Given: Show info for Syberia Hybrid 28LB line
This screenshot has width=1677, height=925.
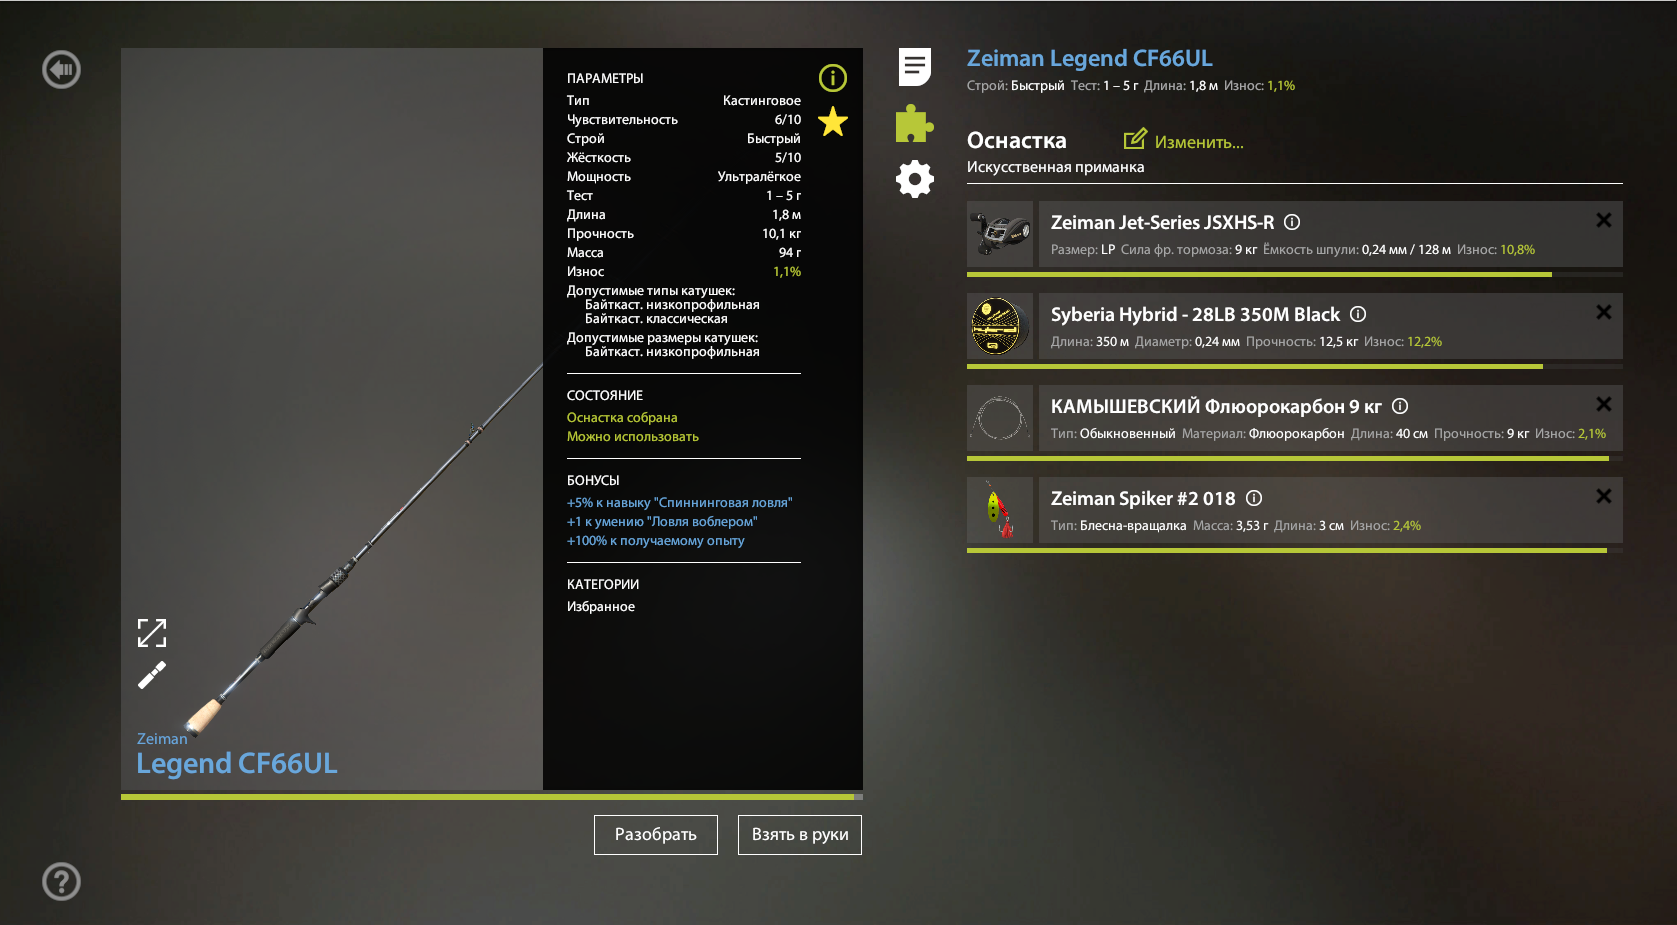Looking at the screenshot, I should (1358, 314).
